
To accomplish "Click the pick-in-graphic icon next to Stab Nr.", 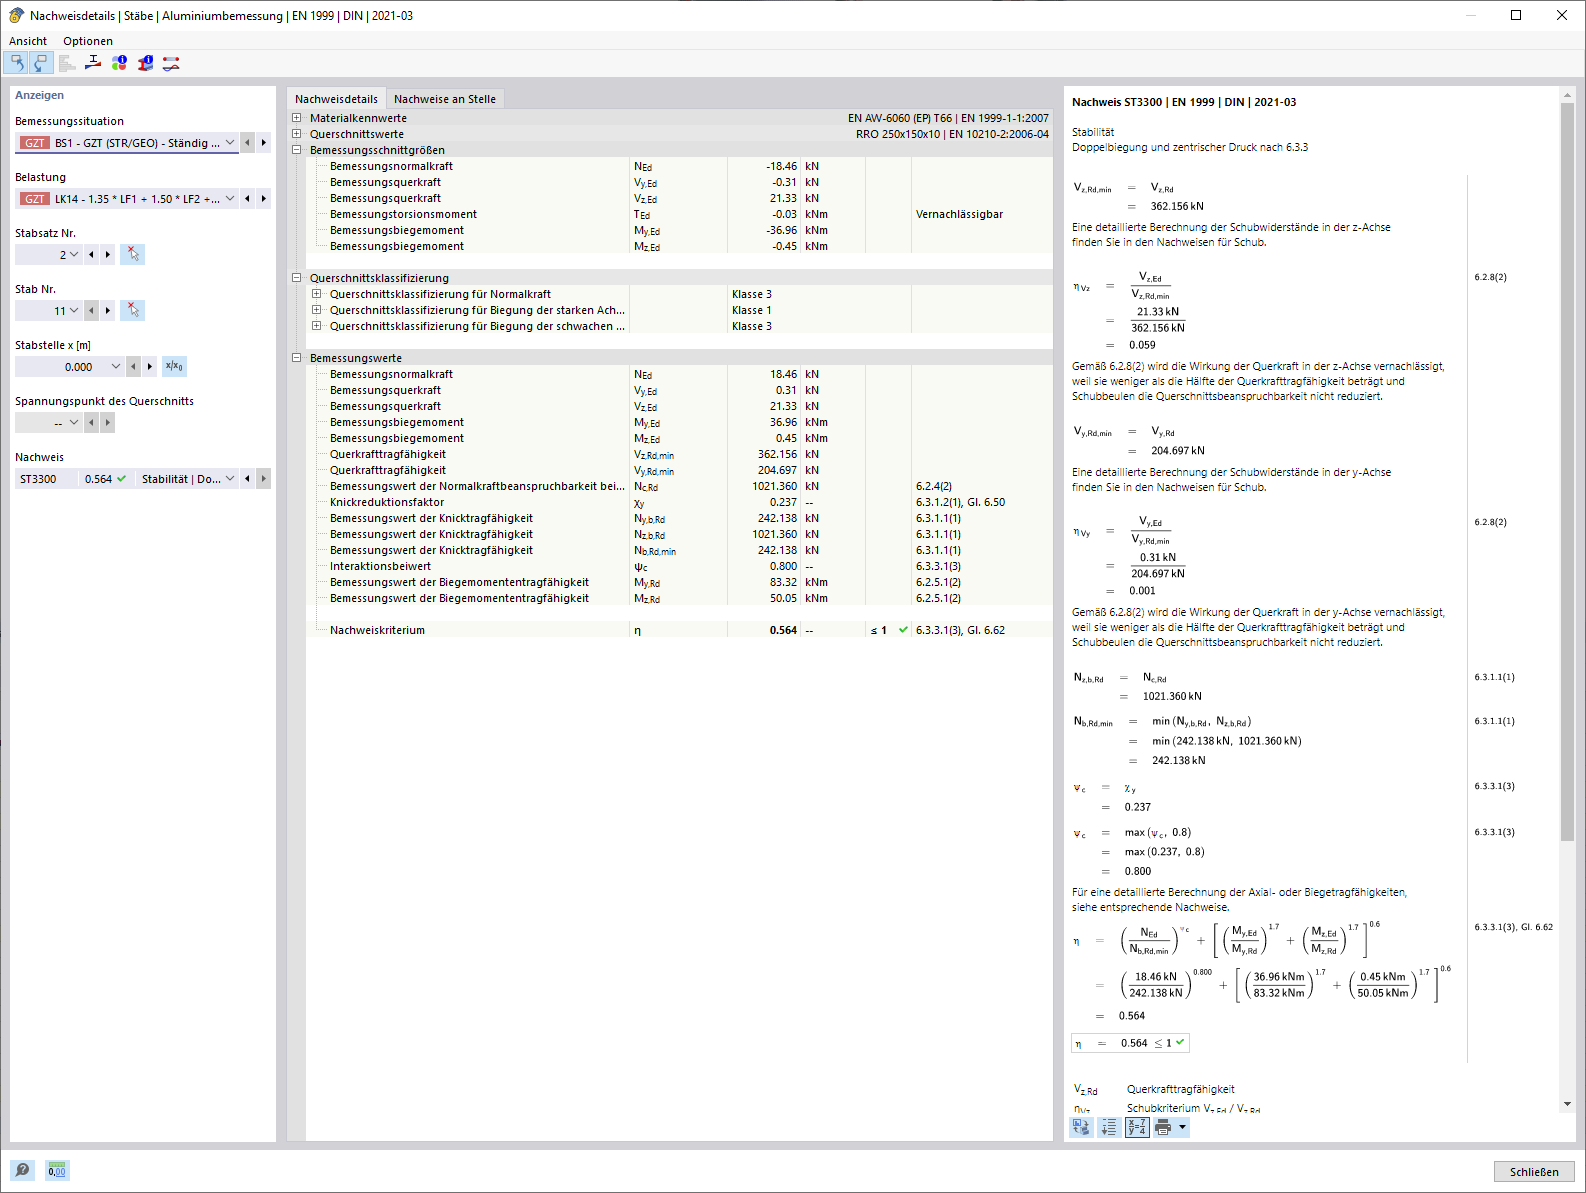I will point(133,310).
